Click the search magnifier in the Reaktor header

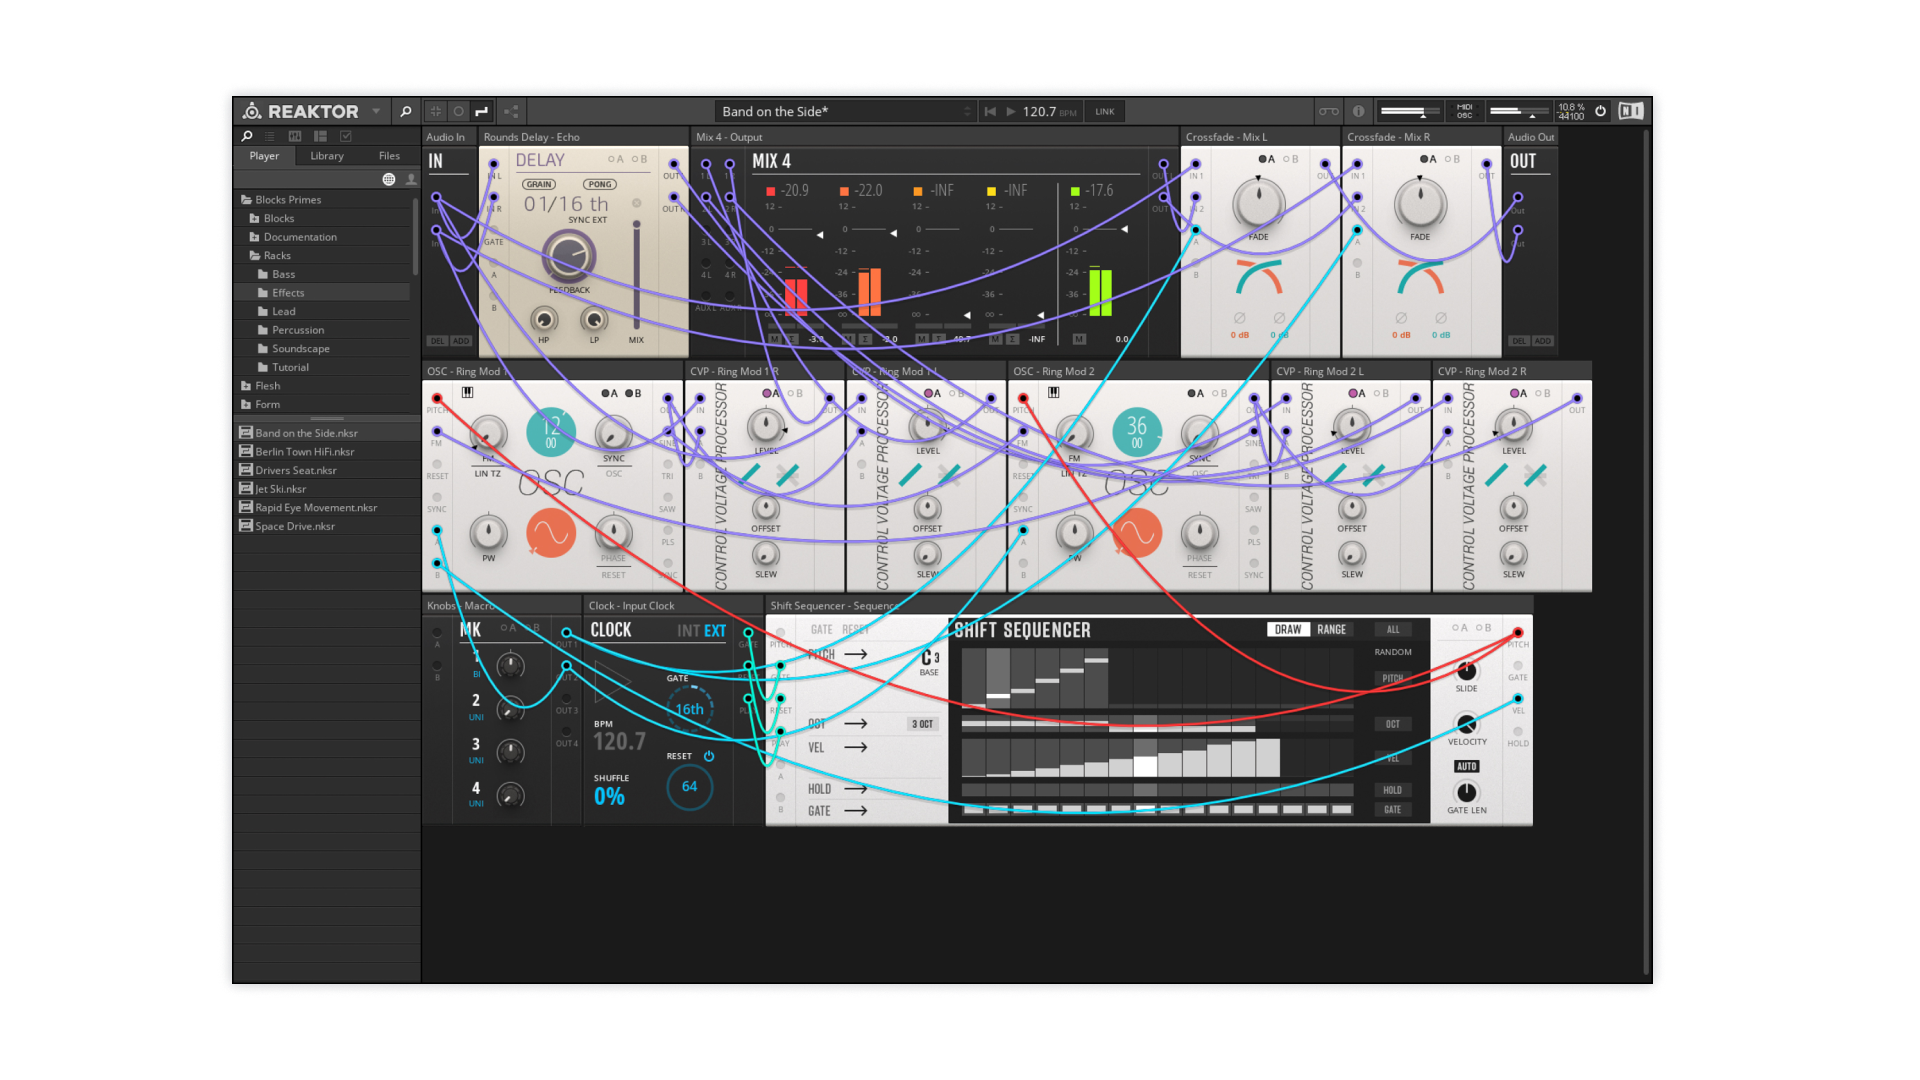click(406, 111)
